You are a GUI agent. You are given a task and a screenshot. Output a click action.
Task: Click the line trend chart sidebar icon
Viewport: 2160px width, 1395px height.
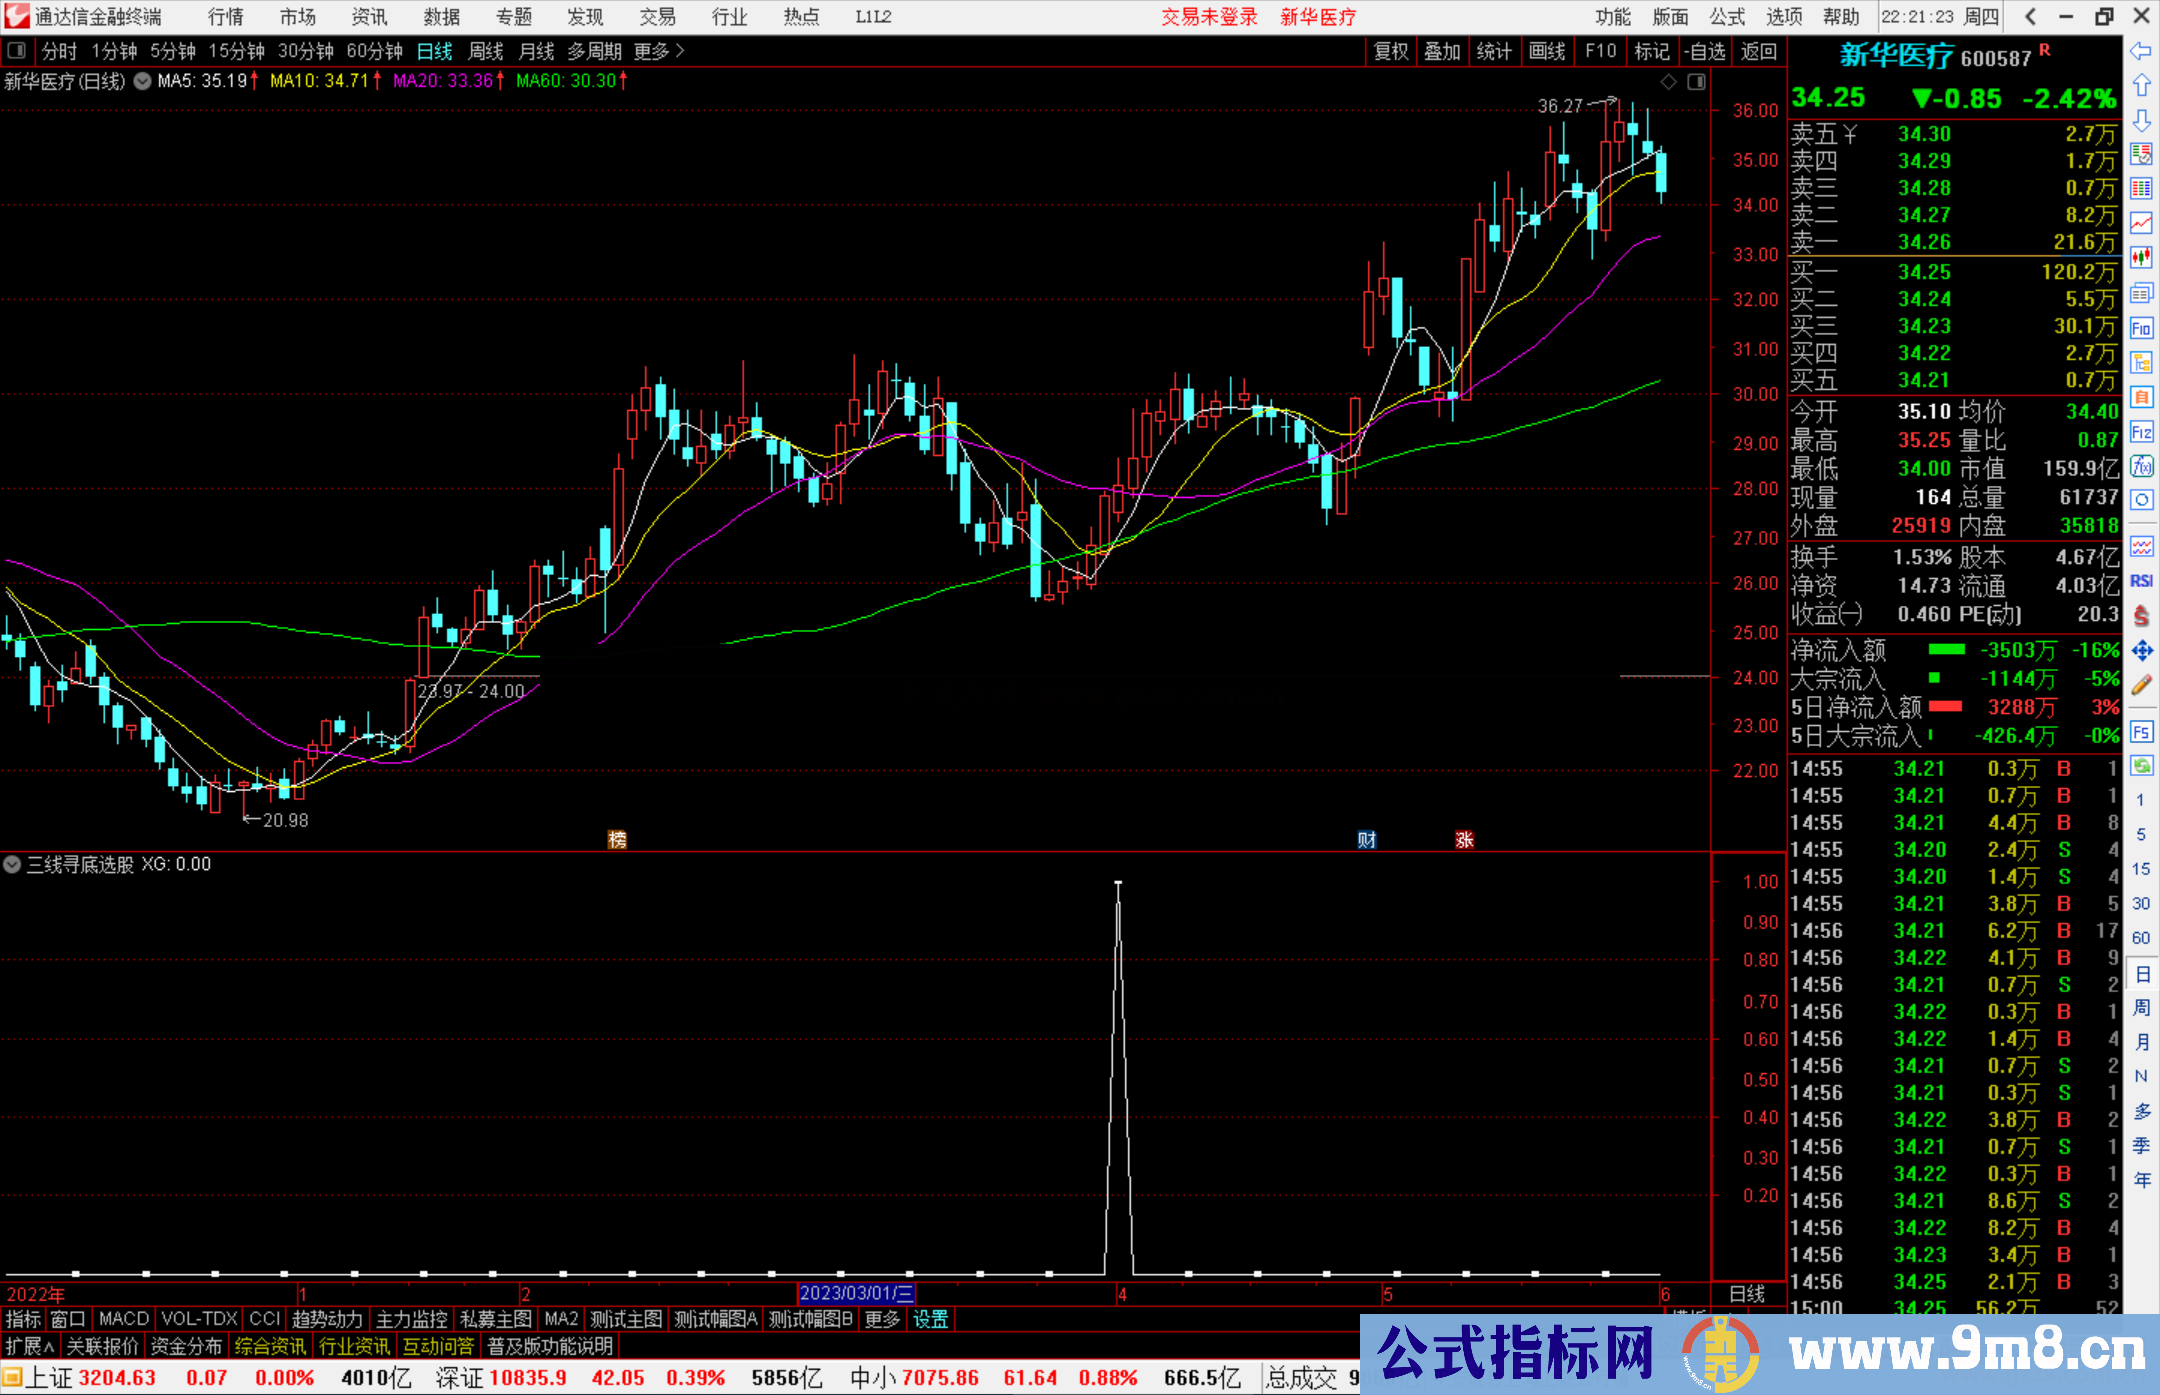point(2141,222)
